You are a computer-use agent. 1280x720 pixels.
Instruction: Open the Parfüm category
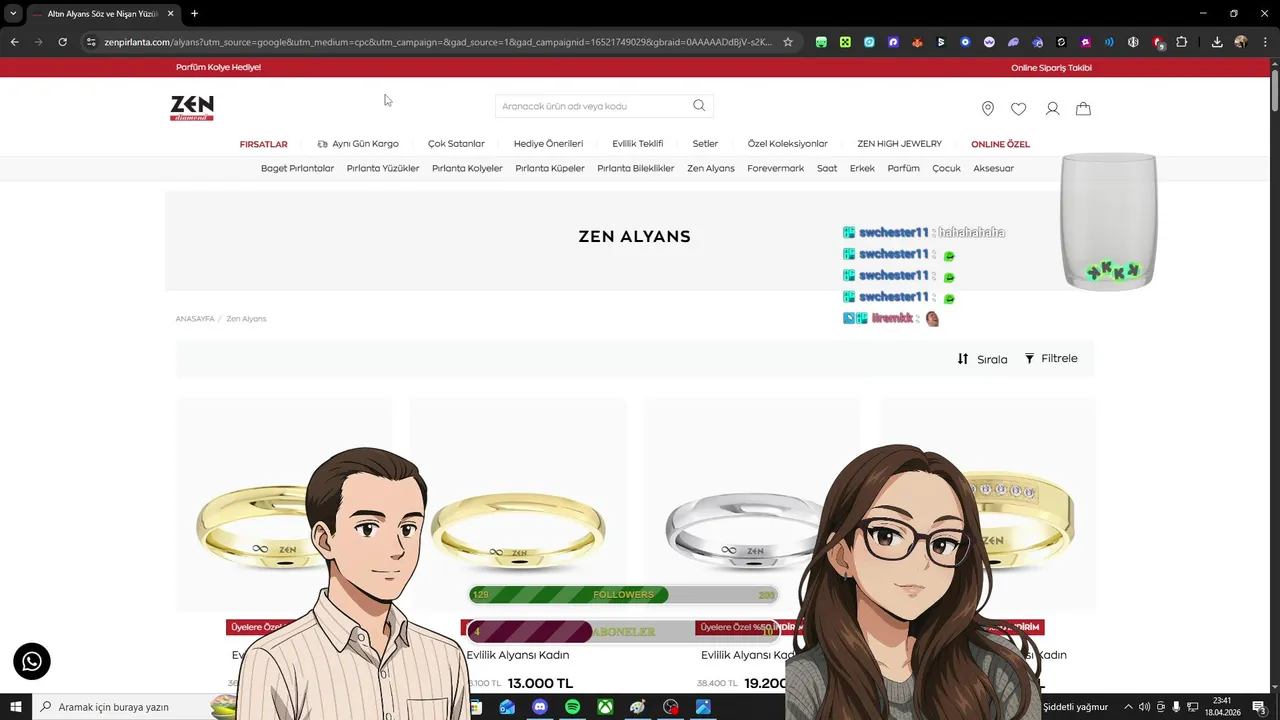(x=903, y=168)
